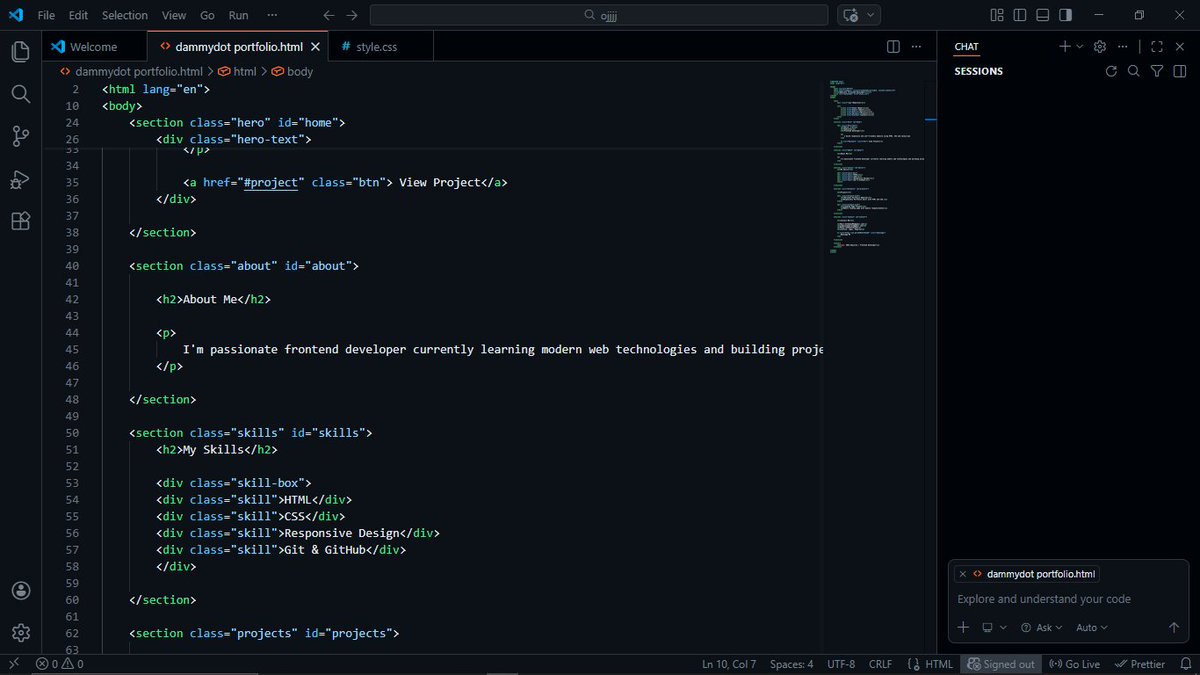Open editor More Actions ellipsis
The image size is (1200, 675).
917,47
